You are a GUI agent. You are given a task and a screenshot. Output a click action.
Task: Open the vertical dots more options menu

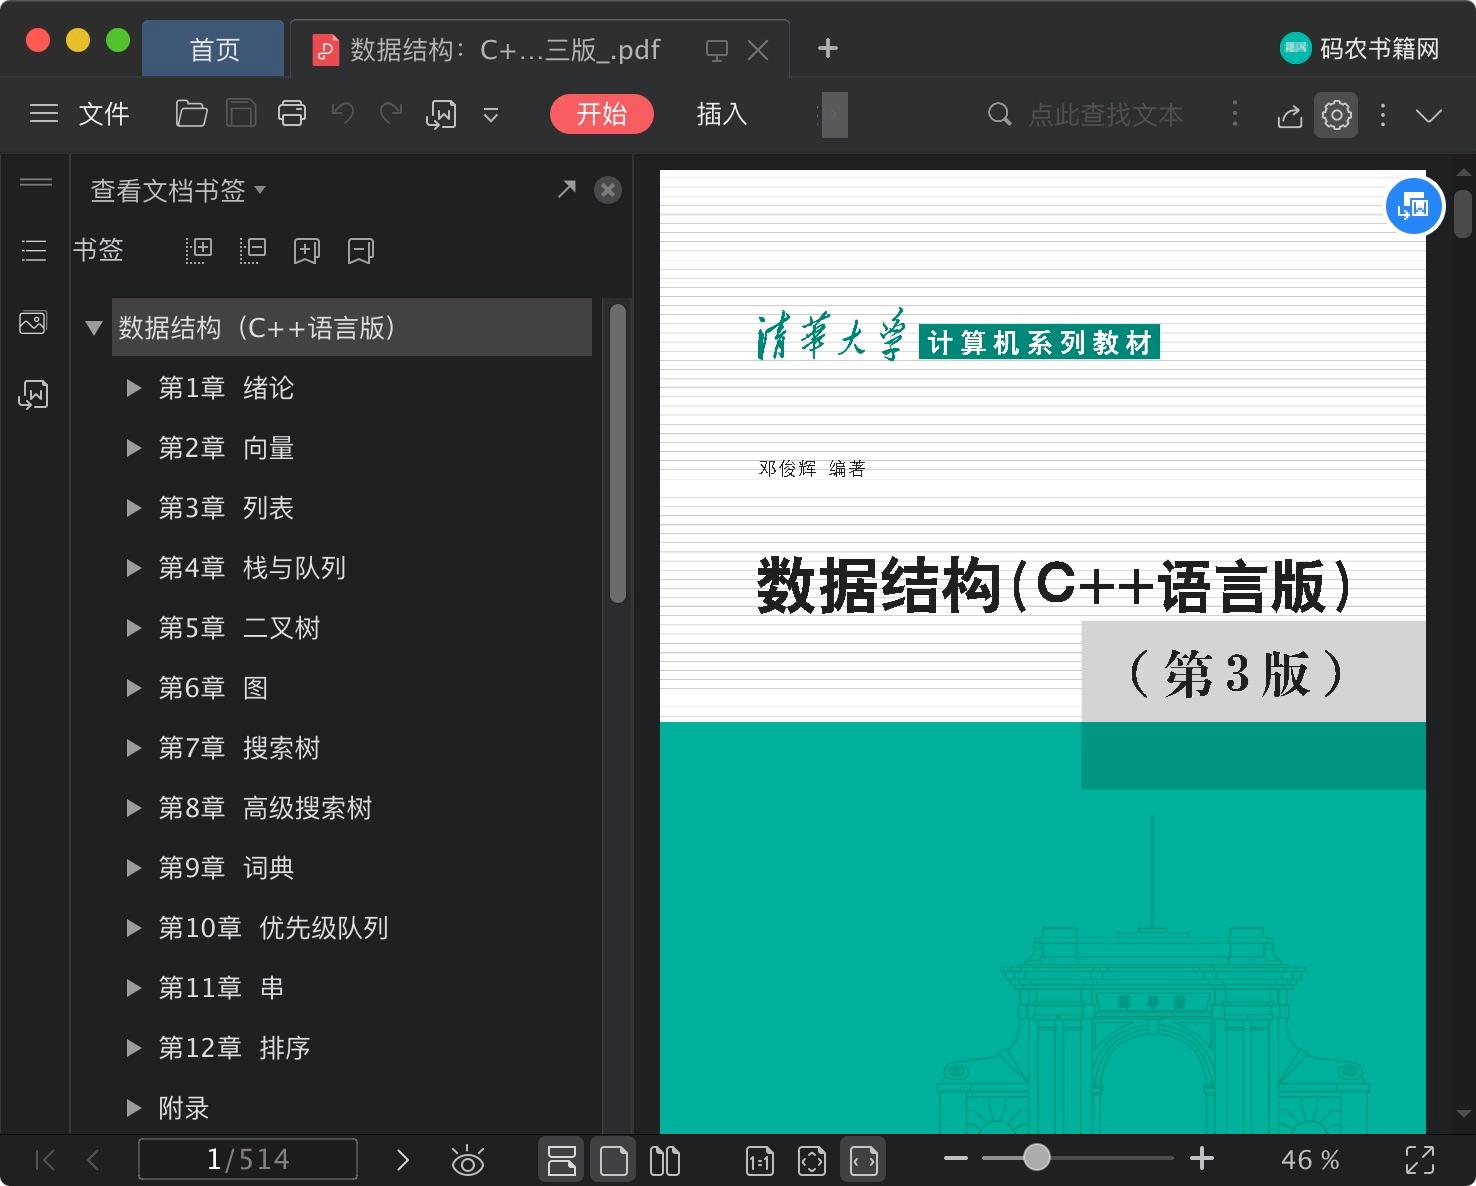(1383, 114)
